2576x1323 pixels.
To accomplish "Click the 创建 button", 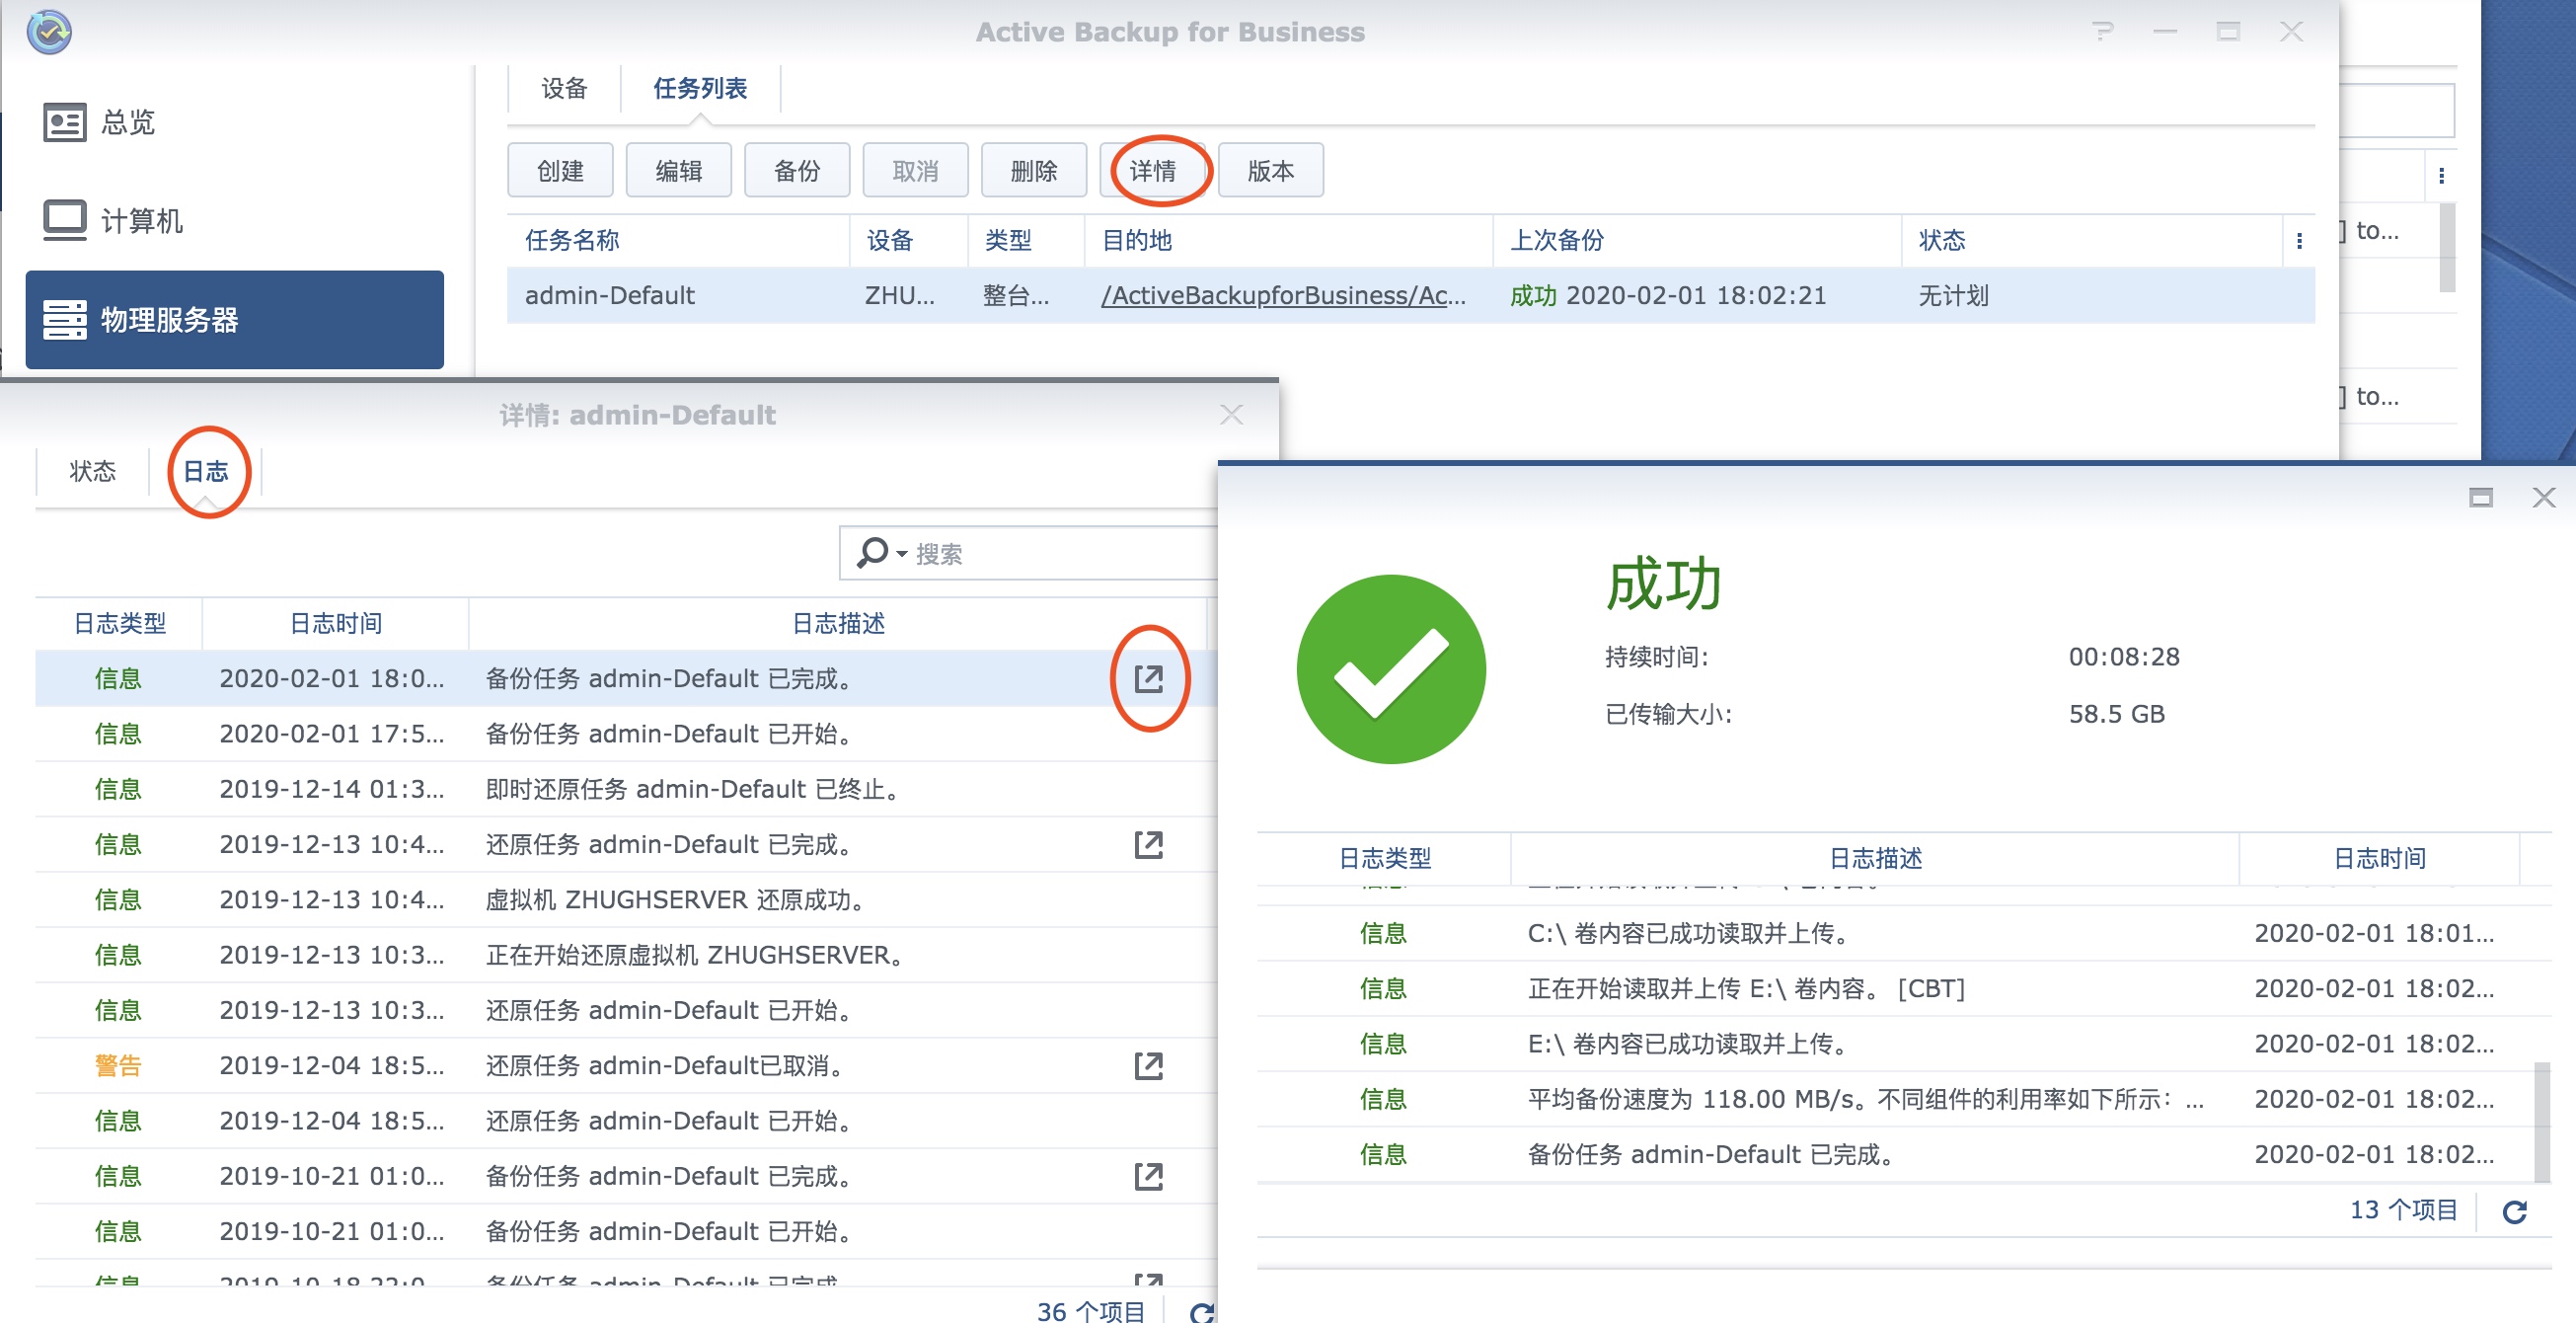I will tap(560, 171).
